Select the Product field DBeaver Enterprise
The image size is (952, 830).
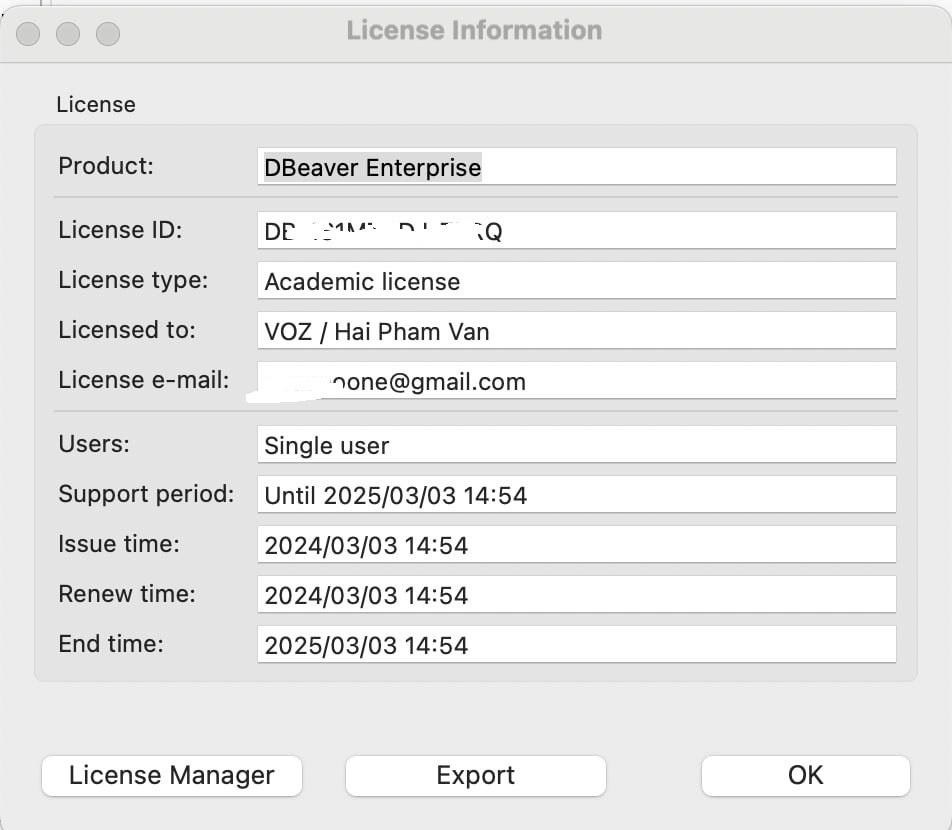(x=577, y=166)
